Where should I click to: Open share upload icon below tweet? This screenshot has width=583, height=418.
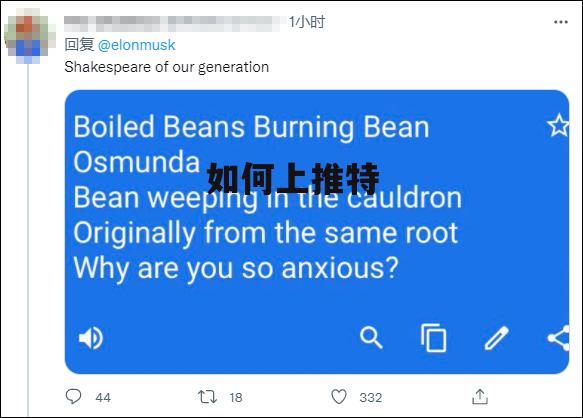point(480,396)
